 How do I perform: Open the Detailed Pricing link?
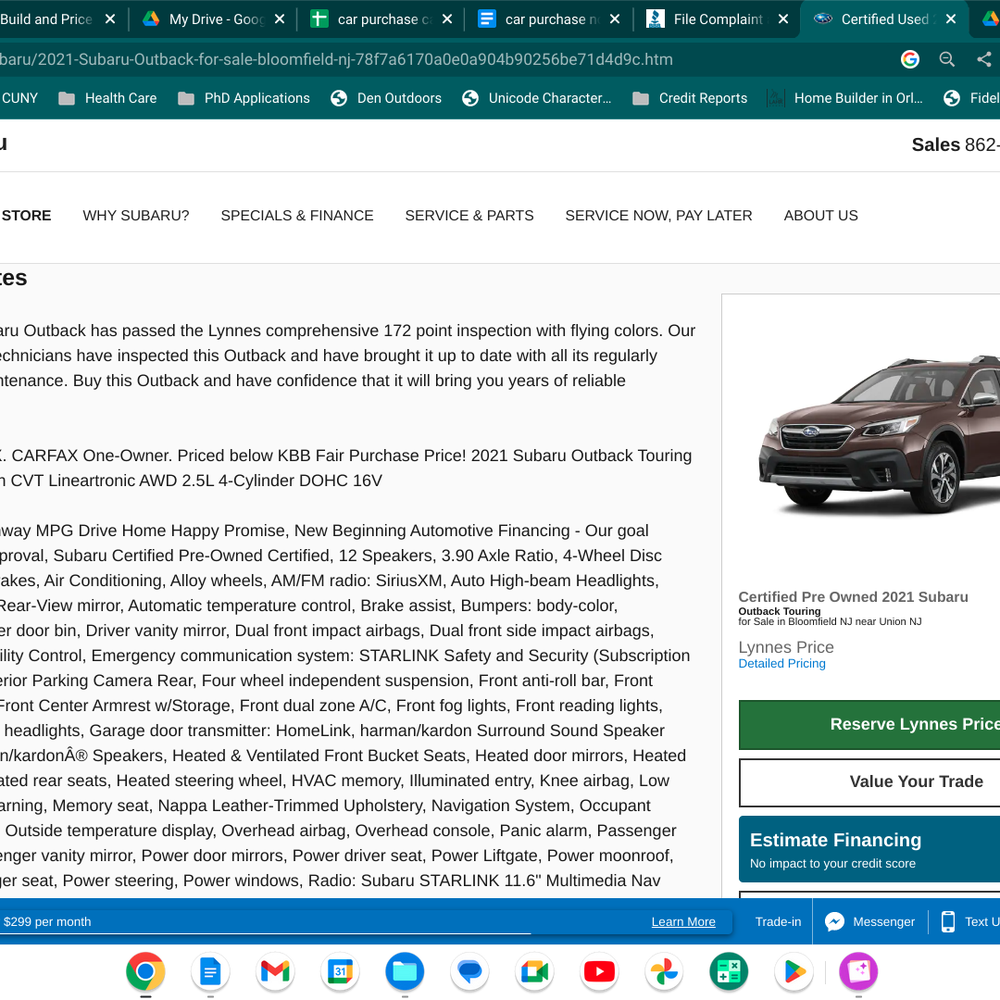pos(782,664)
